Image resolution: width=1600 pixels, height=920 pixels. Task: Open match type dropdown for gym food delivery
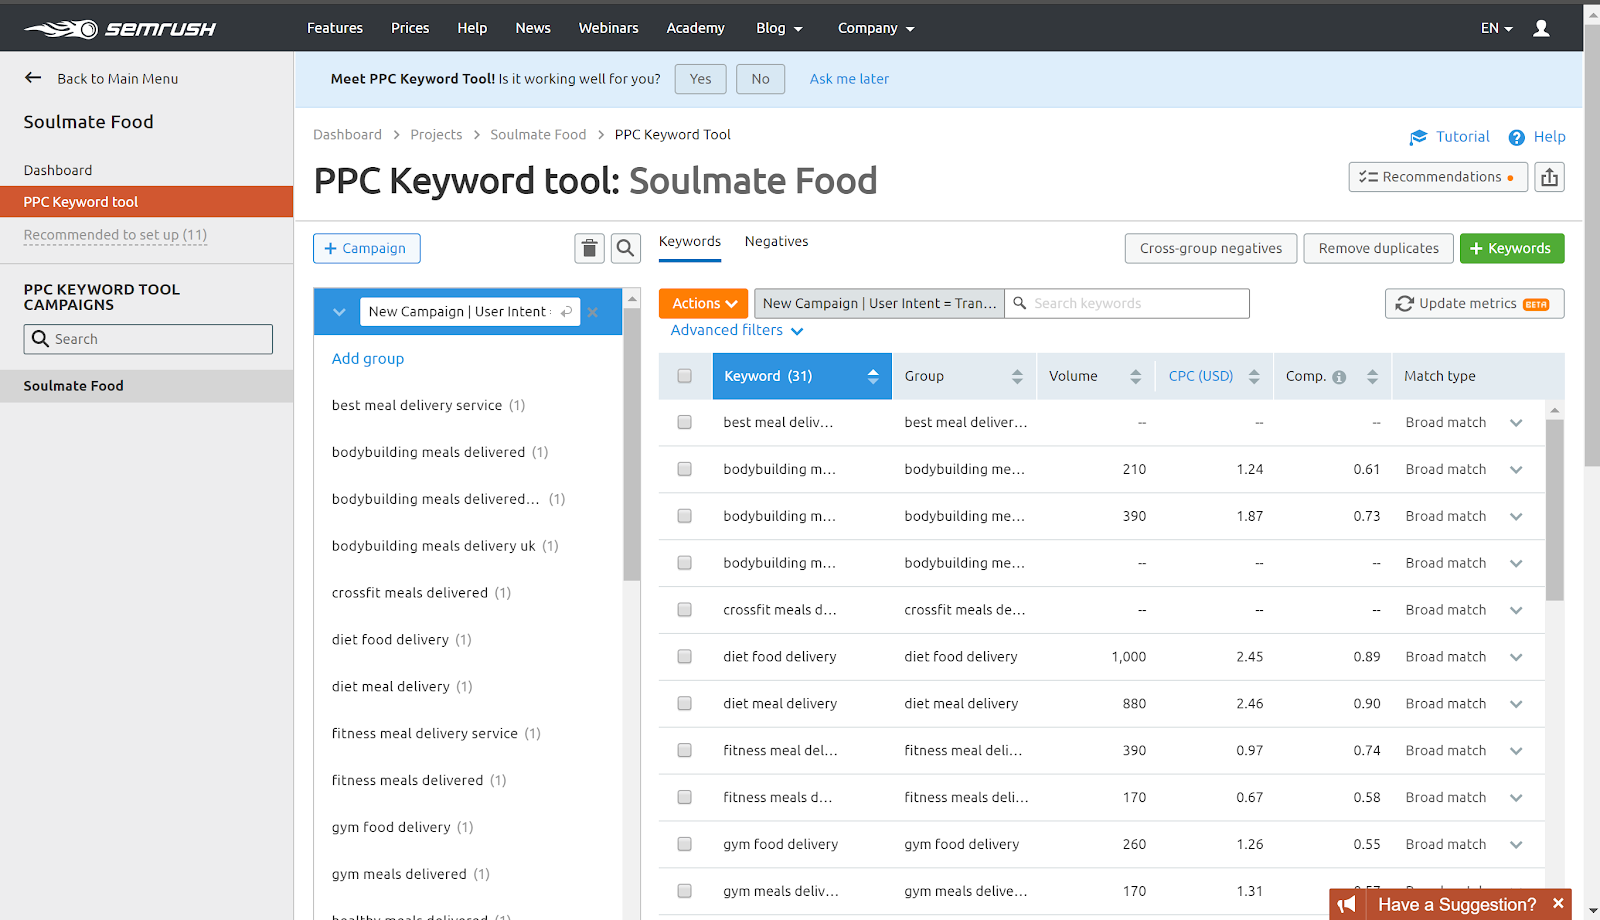pos(1516,844)
